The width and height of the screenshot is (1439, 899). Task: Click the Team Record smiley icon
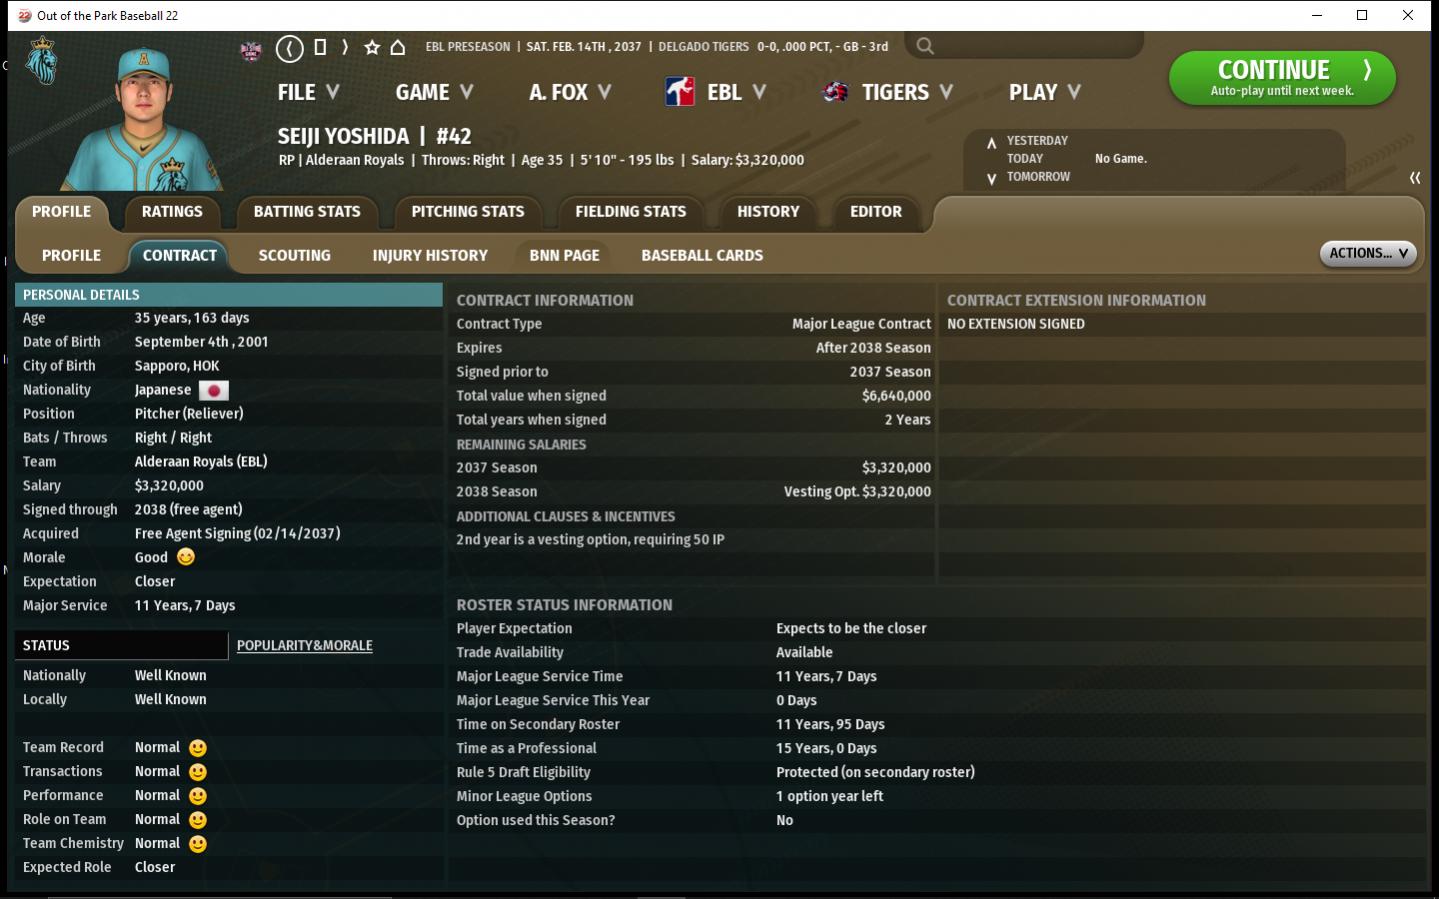tap(198, 748)
